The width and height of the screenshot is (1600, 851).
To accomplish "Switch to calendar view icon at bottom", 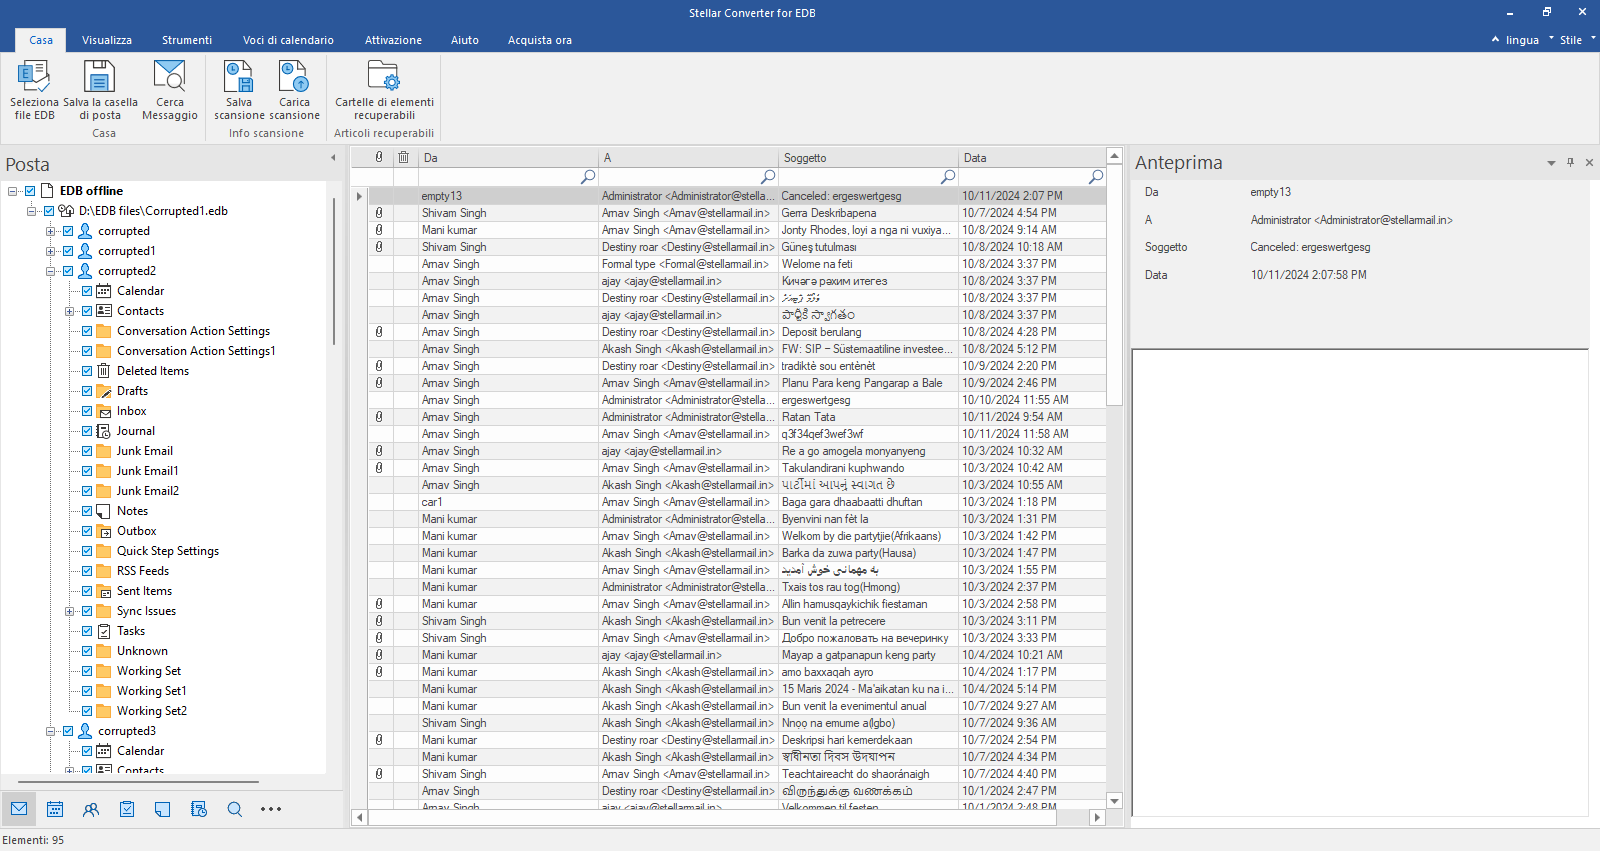I will pyautogui.click(x=55, y=809).
